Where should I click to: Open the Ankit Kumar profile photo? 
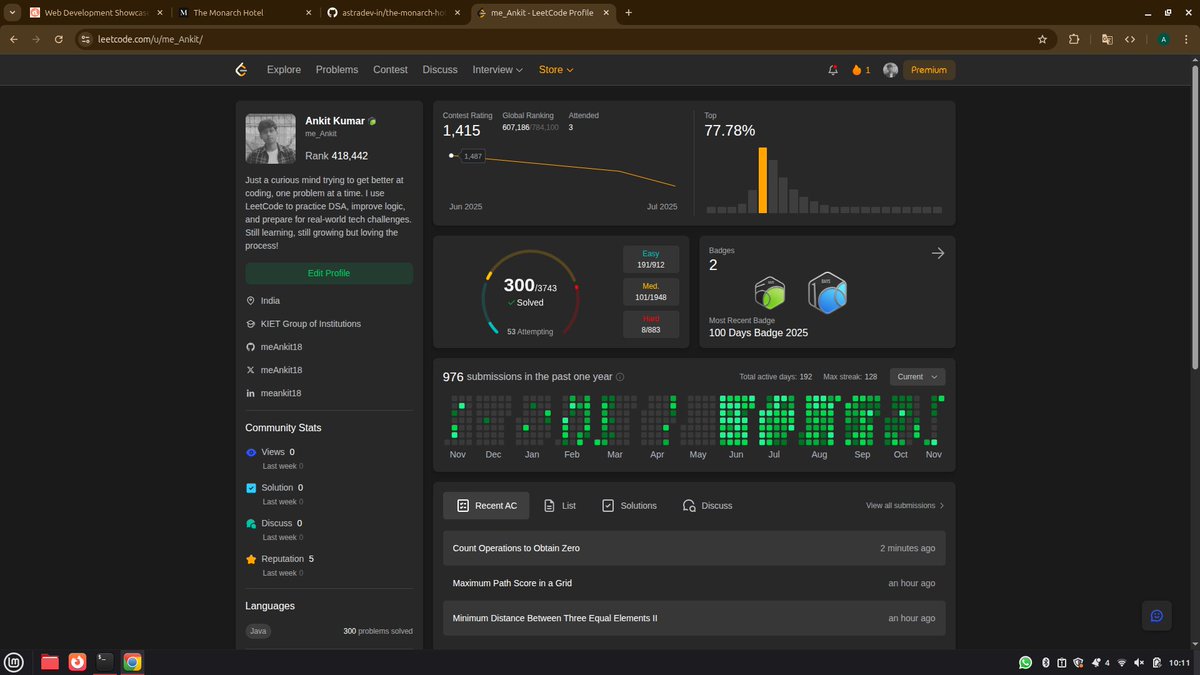coord(271,139)
